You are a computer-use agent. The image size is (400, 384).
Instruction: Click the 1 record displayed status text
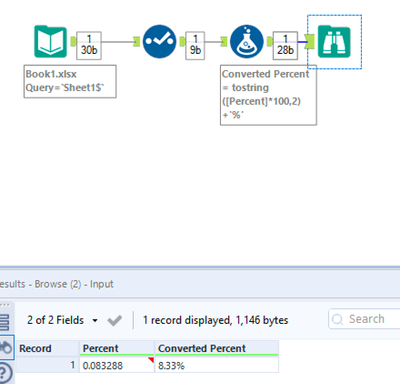point(215,320)
